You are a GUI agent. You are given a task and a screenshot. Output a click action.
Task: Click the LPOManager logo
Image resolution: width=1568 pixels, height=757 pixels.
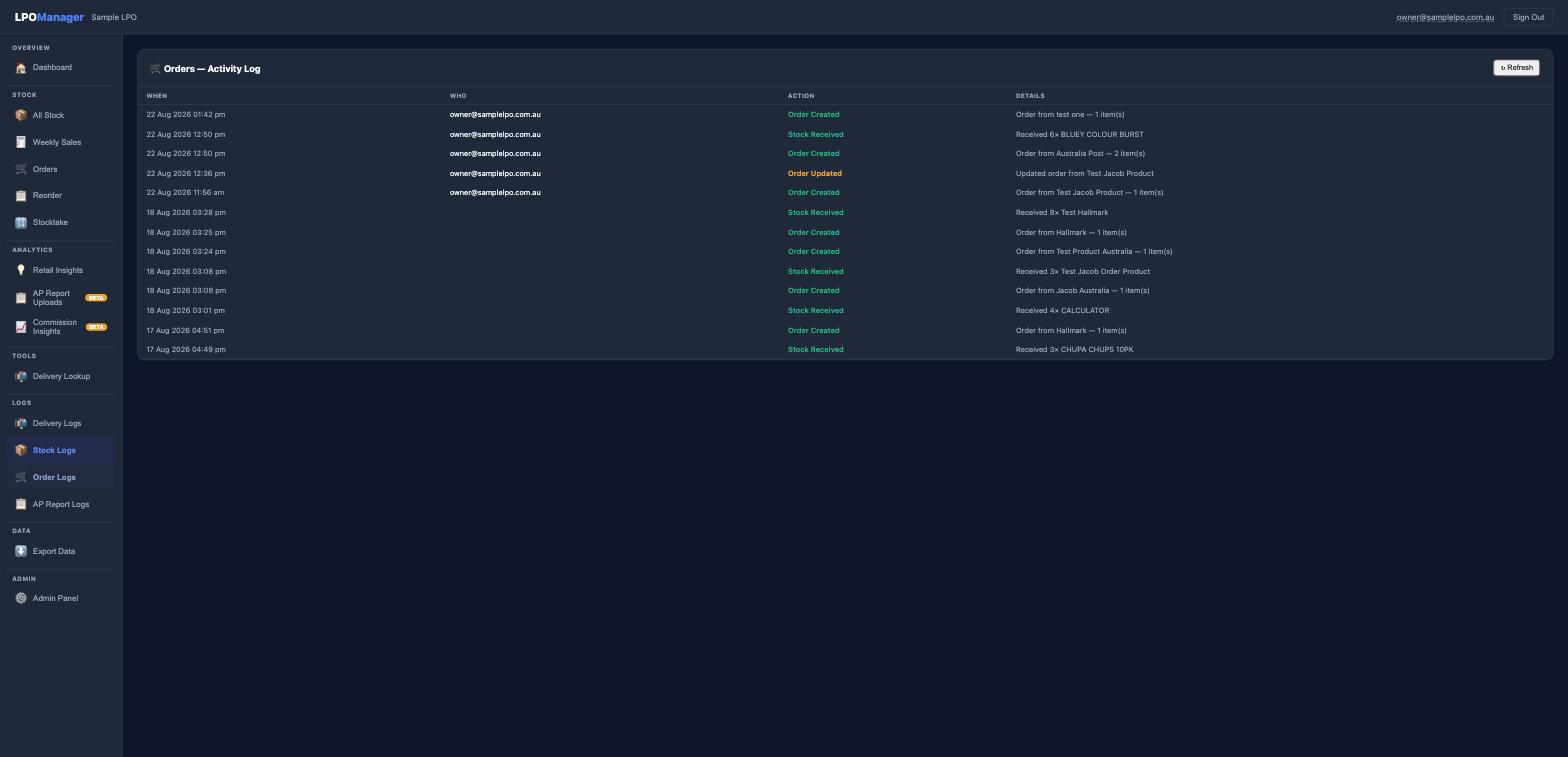[x=49, y=17]
